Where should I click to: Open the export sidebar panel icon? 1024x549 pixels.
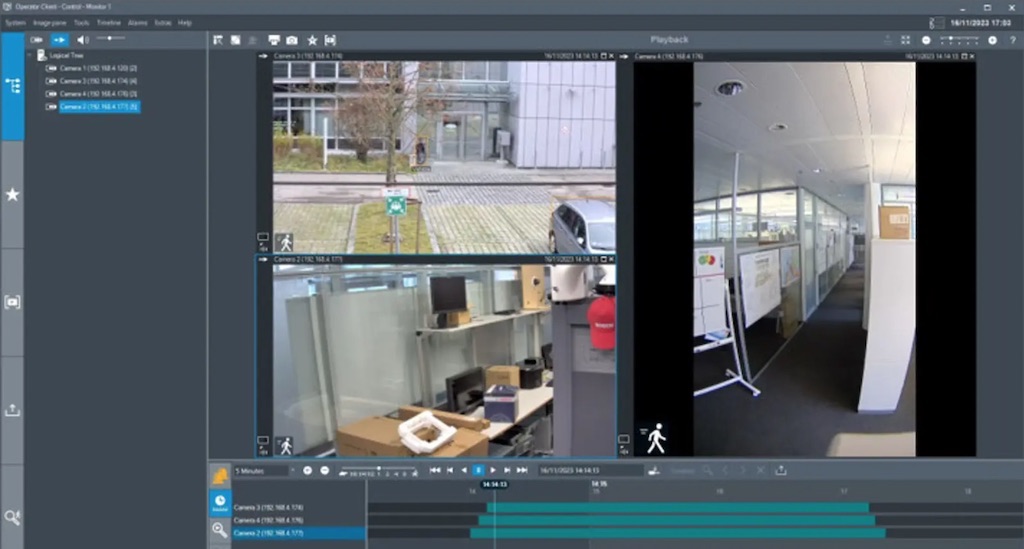coord(12,410)
